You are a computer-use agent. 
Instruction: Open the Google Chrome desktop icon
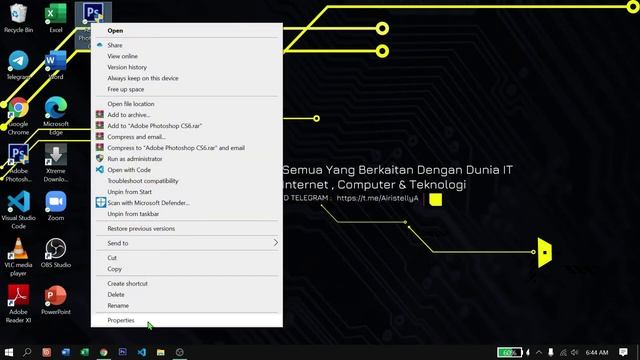click(18, 116)
